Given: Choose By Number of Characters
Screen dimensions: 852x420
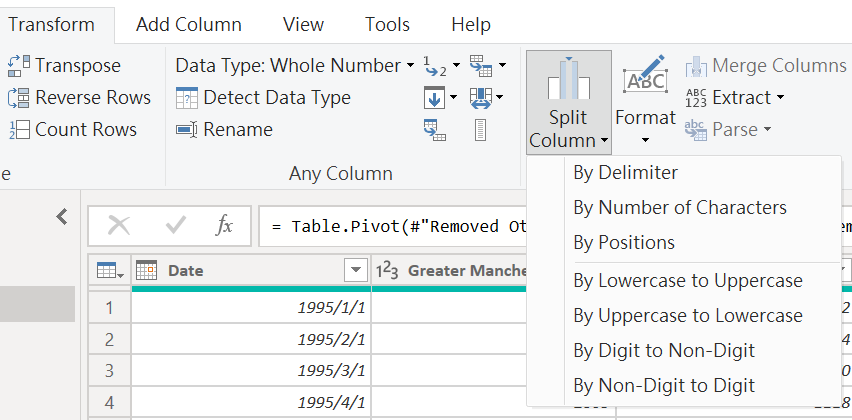Looking at the screenshot, I should pyautogui.click(x=684, y=208).
